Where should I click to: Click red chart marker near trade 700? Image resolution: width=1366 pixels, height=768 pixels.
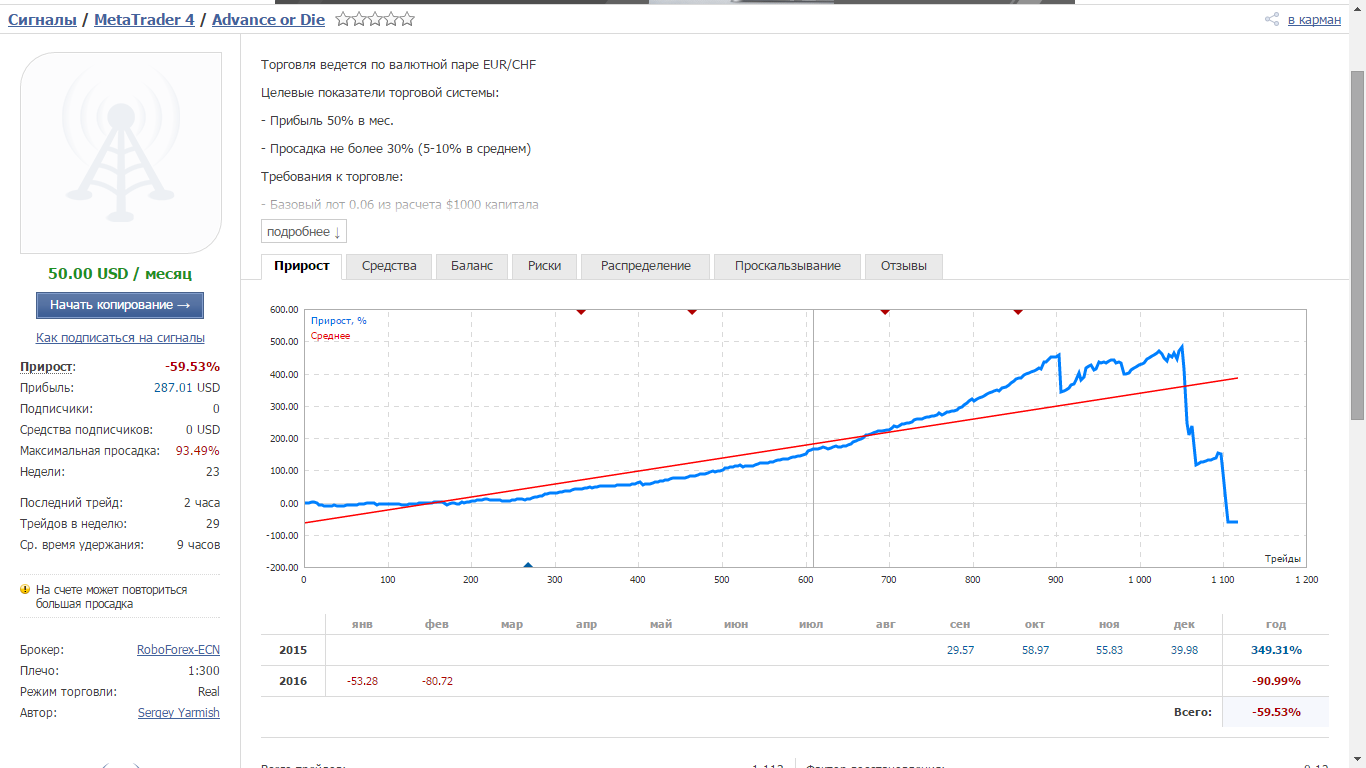coord(885,312)
